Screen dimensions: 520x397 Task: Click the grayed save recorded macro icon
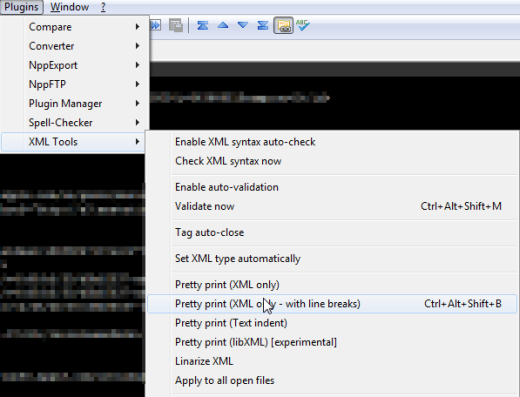(176, 25)
